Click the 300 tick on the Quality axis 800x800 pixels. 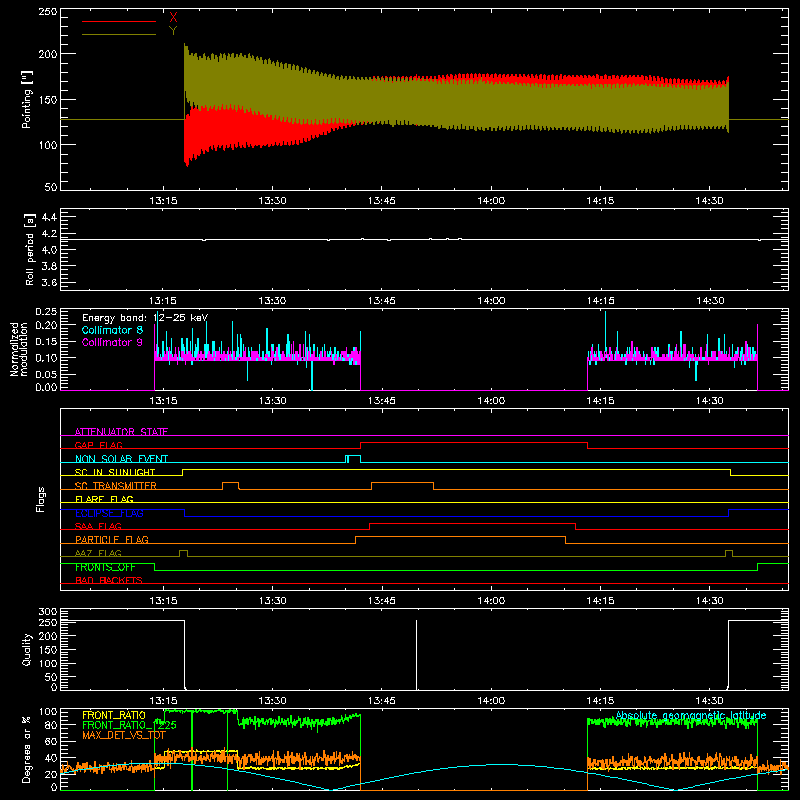point(48,612)
